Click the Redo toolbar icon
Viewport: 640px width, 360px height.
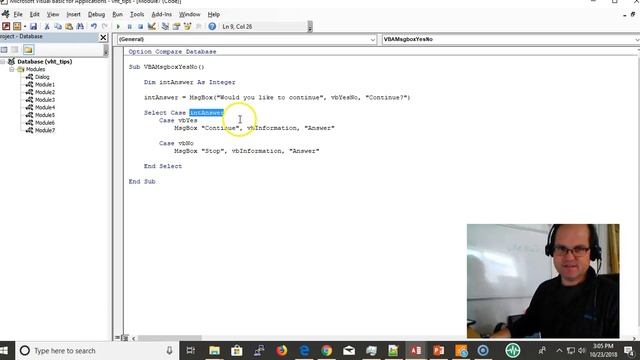105,27
